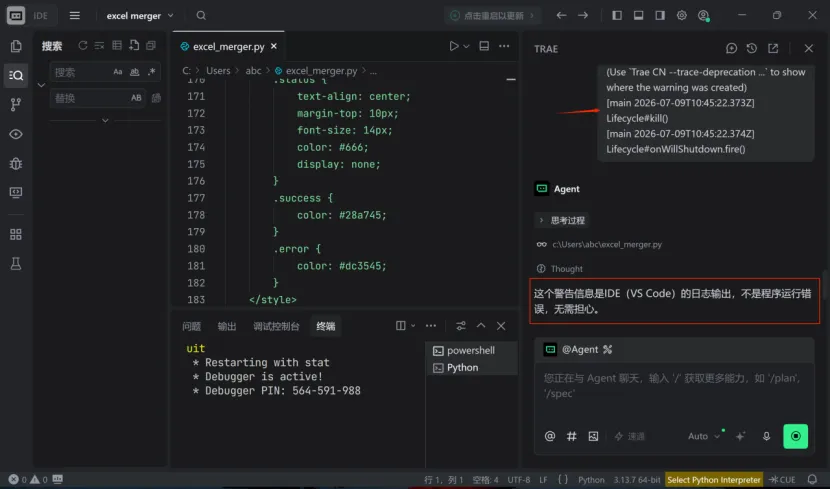
Task: Switch to the 调试控制台 panel tab
Action: 276,326
